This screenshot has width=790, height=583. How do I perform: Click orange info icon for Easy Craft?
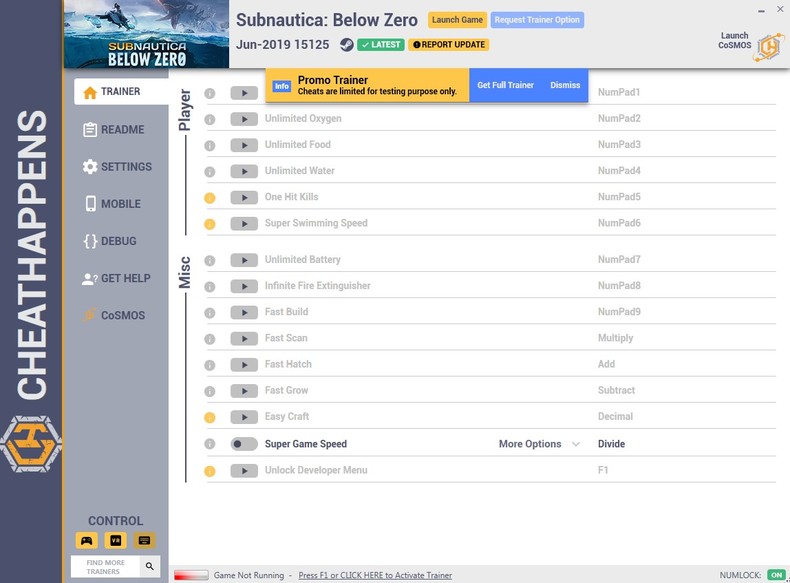pos(210,418)
